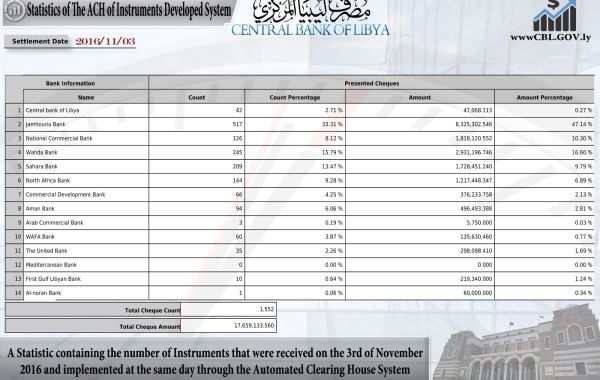This screenshot has height=380, width=600.
Task: Click the Total Cheque Count value field
Action: (228, 309)
